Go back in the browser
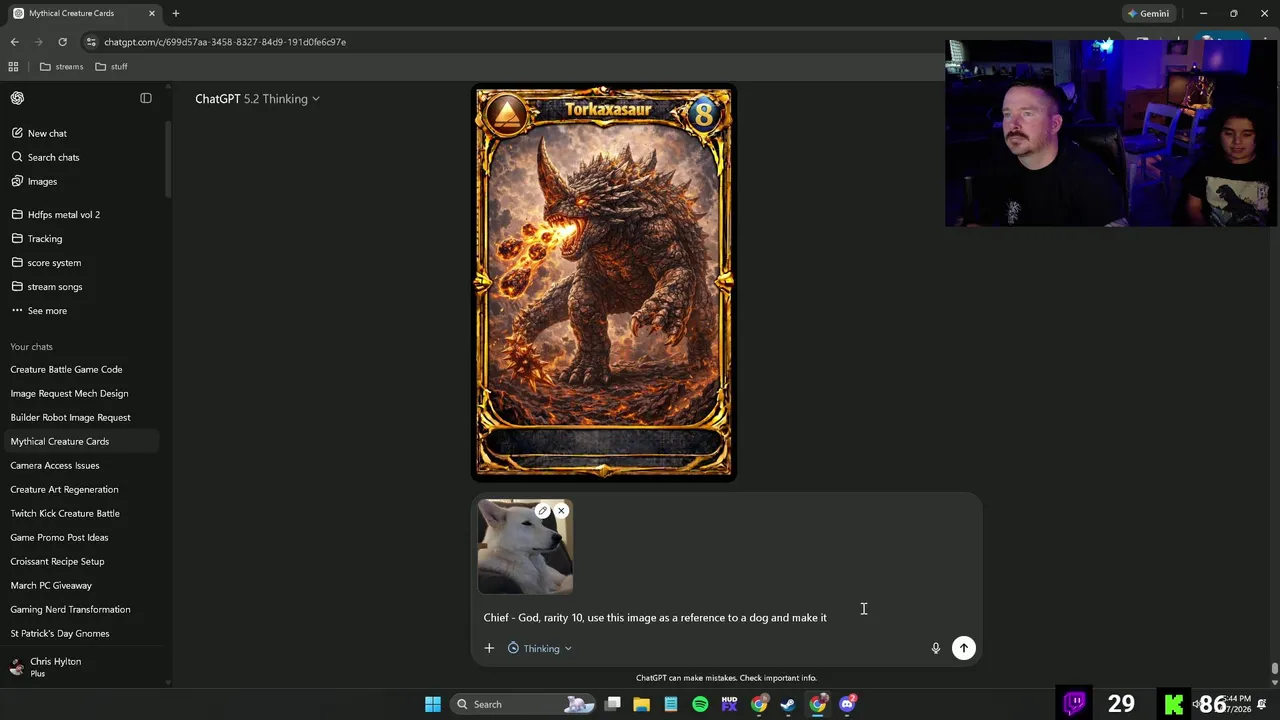Image resolution: width=1280 pixels, height=720 pixels. point(14,42)
